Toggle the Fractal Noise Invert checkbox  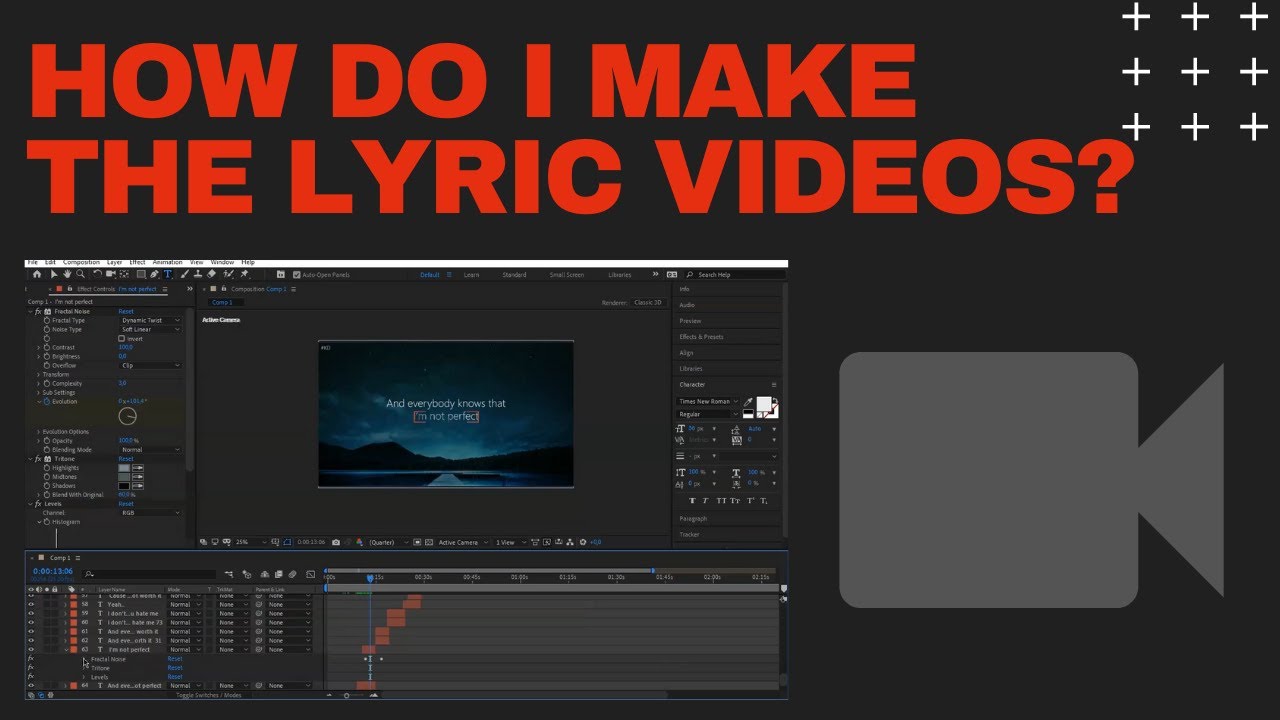[122, 339]
